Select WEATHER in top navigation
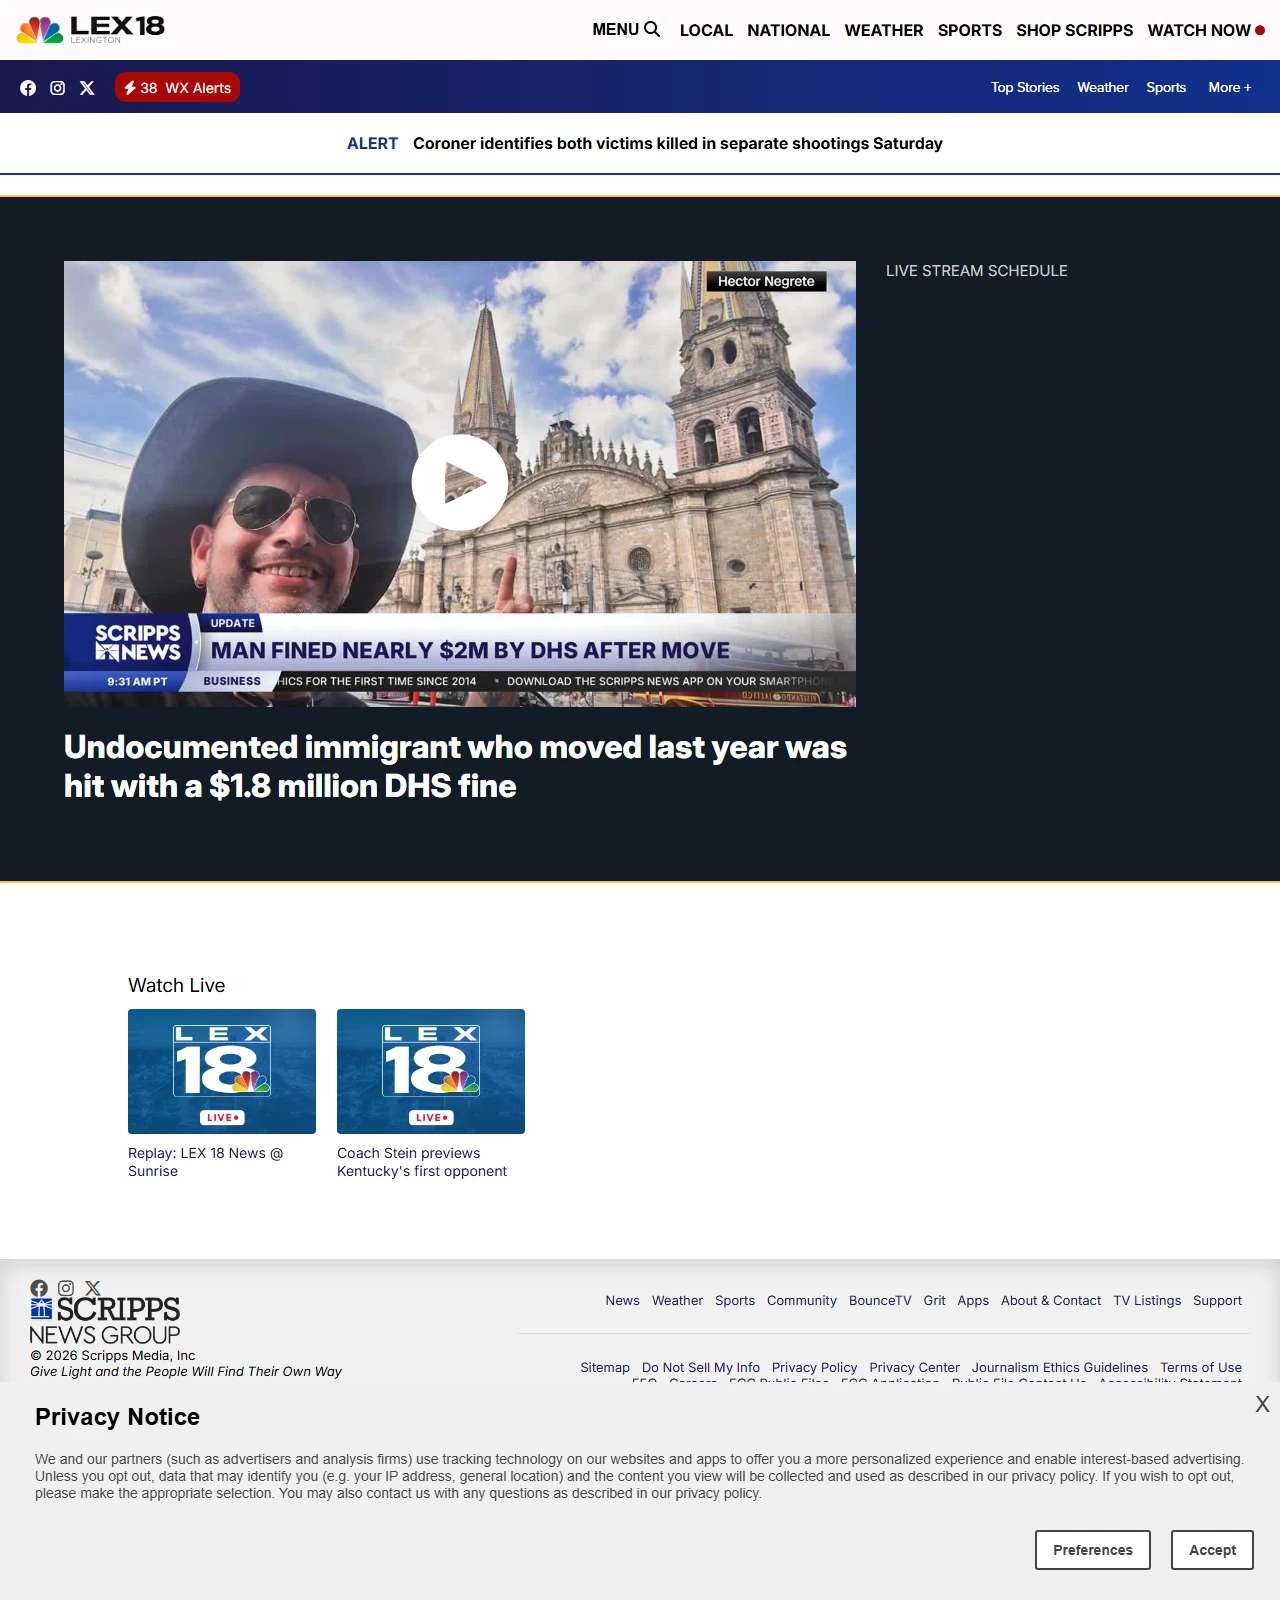The width and height of the screenshot is (1280, 1600). (x=884, y=30)
